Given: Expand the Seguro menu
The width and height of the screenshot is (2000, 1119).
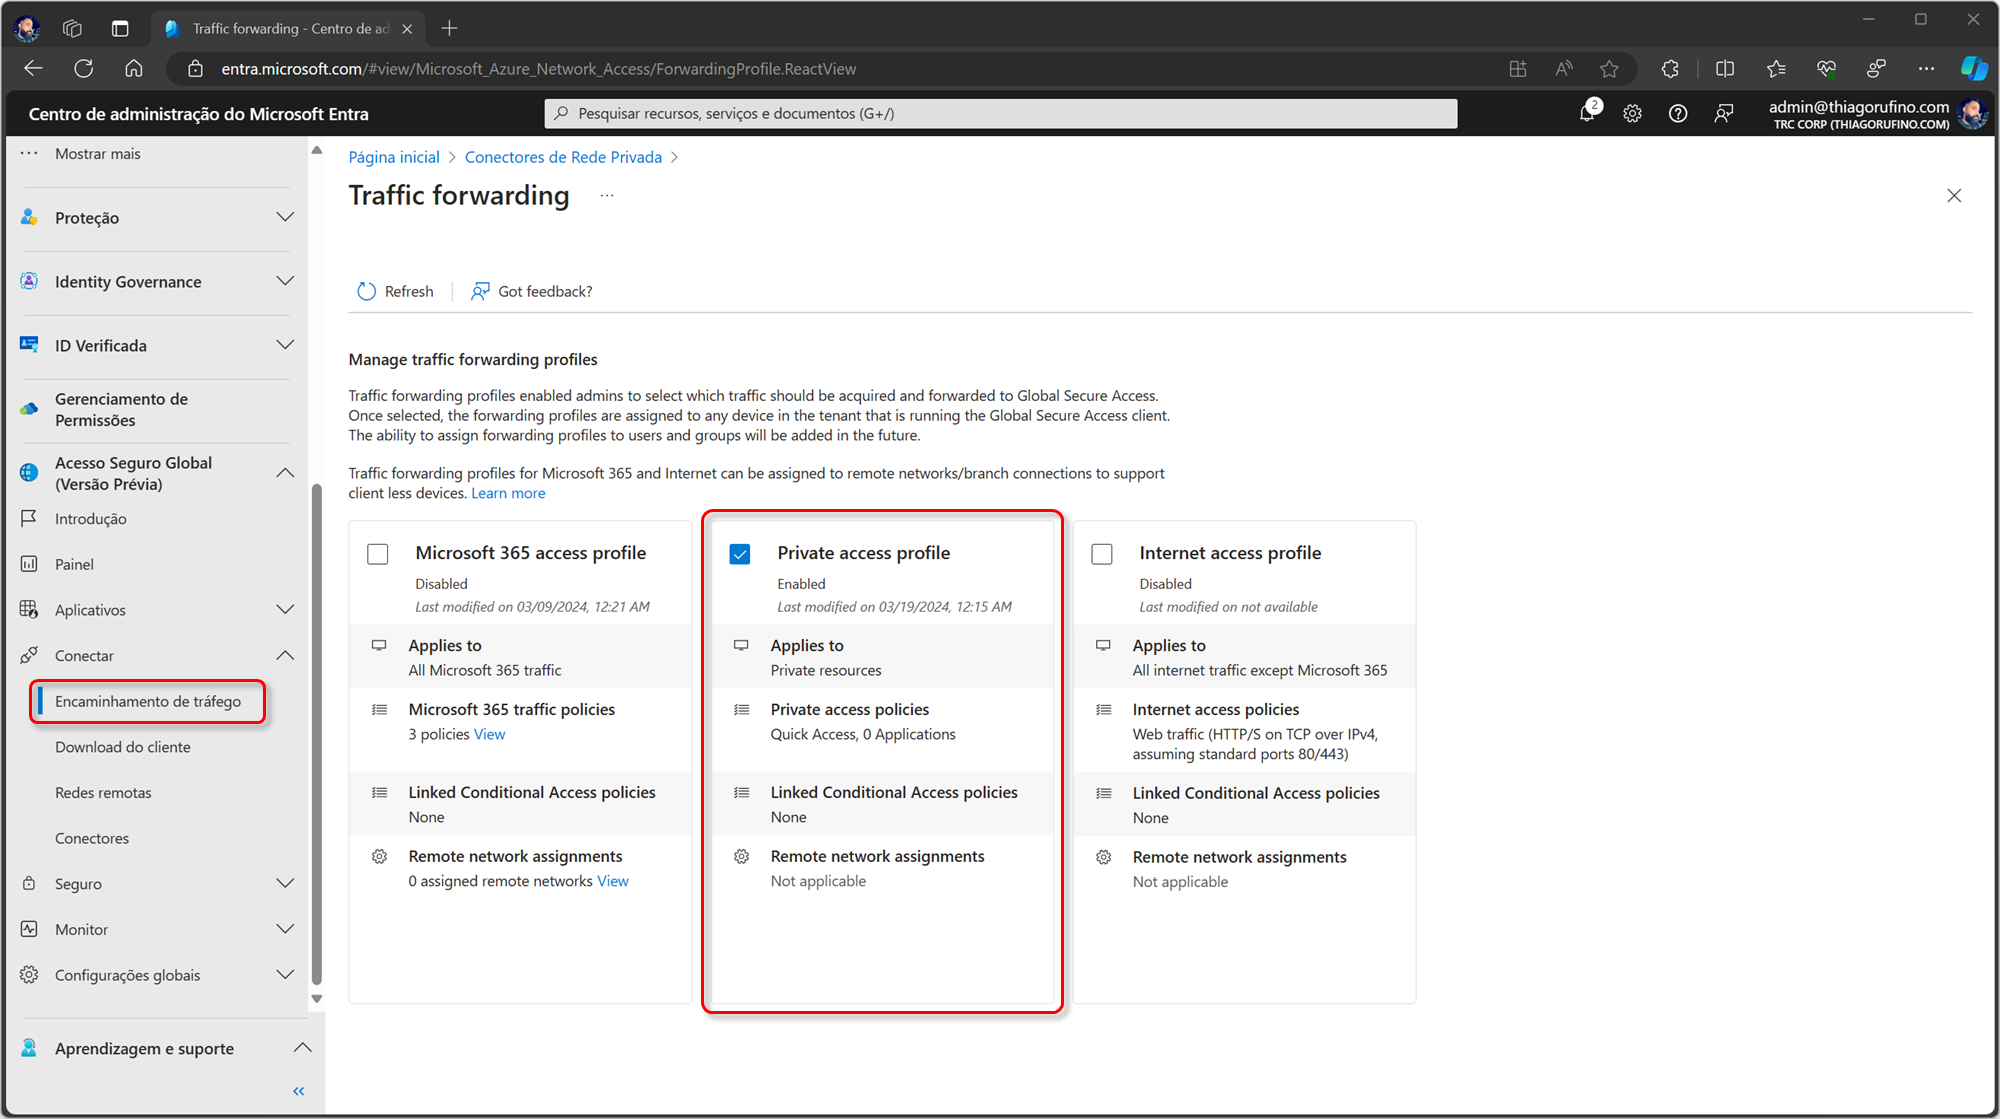Looking at the screenshot, I should (285, 883).
